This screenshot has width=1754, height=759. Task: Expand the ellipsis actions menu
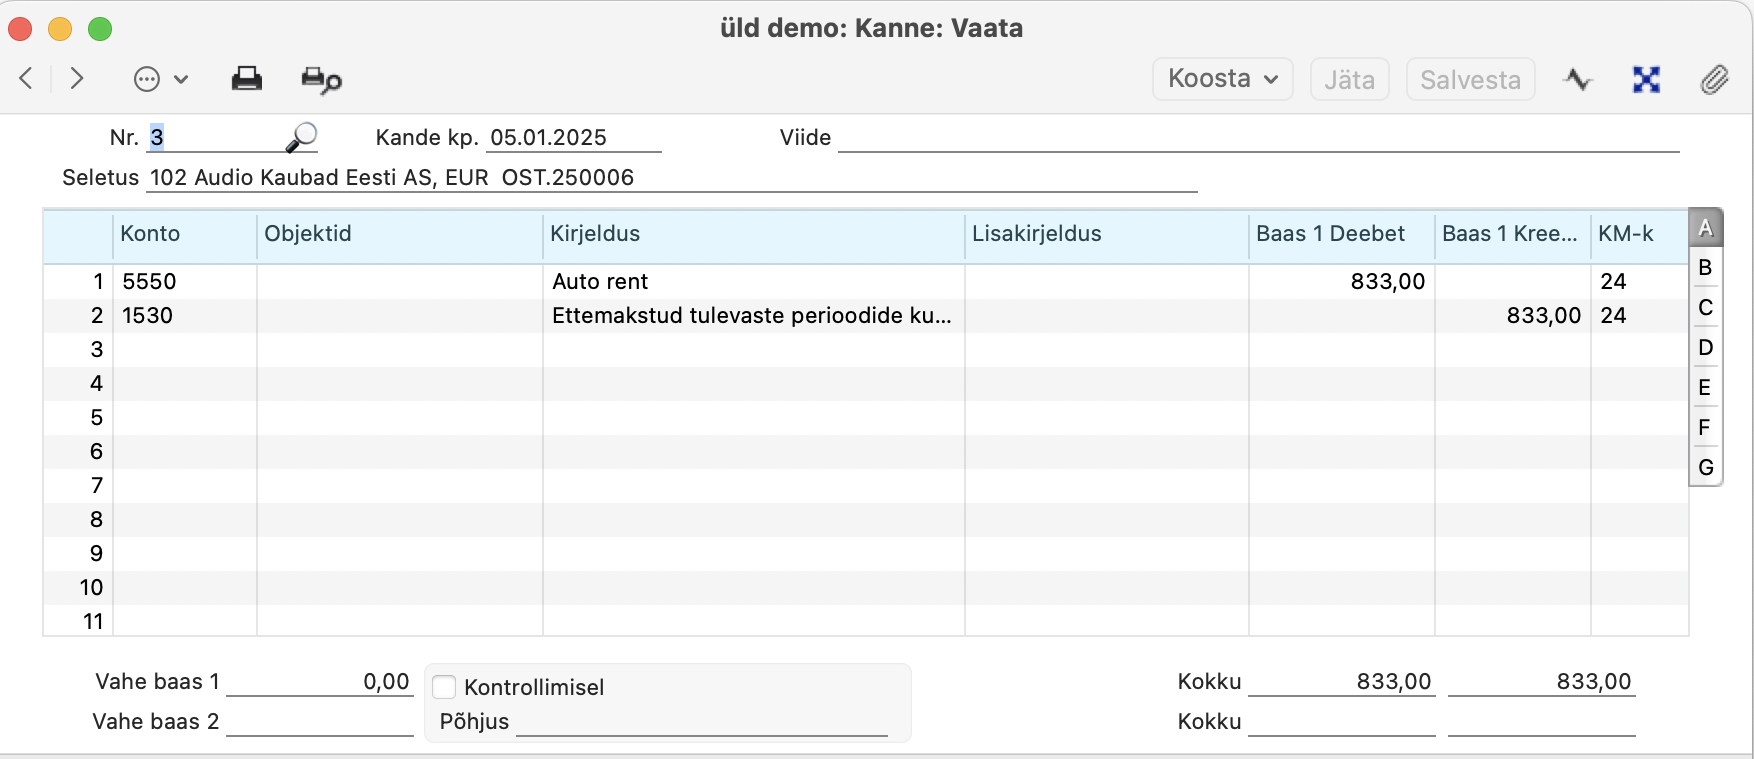pyautogui.click(x=160, y=79)
